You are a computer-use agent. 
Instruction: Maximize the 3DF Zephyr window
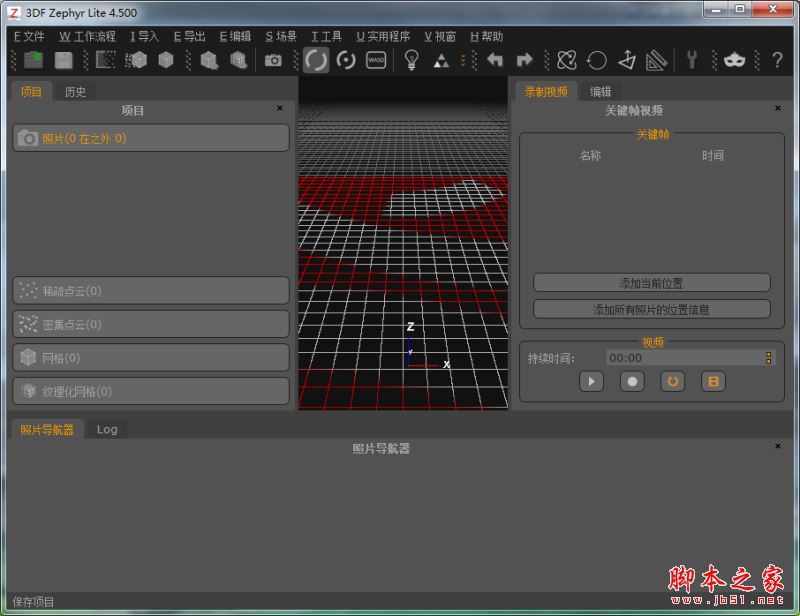point(740,9)
